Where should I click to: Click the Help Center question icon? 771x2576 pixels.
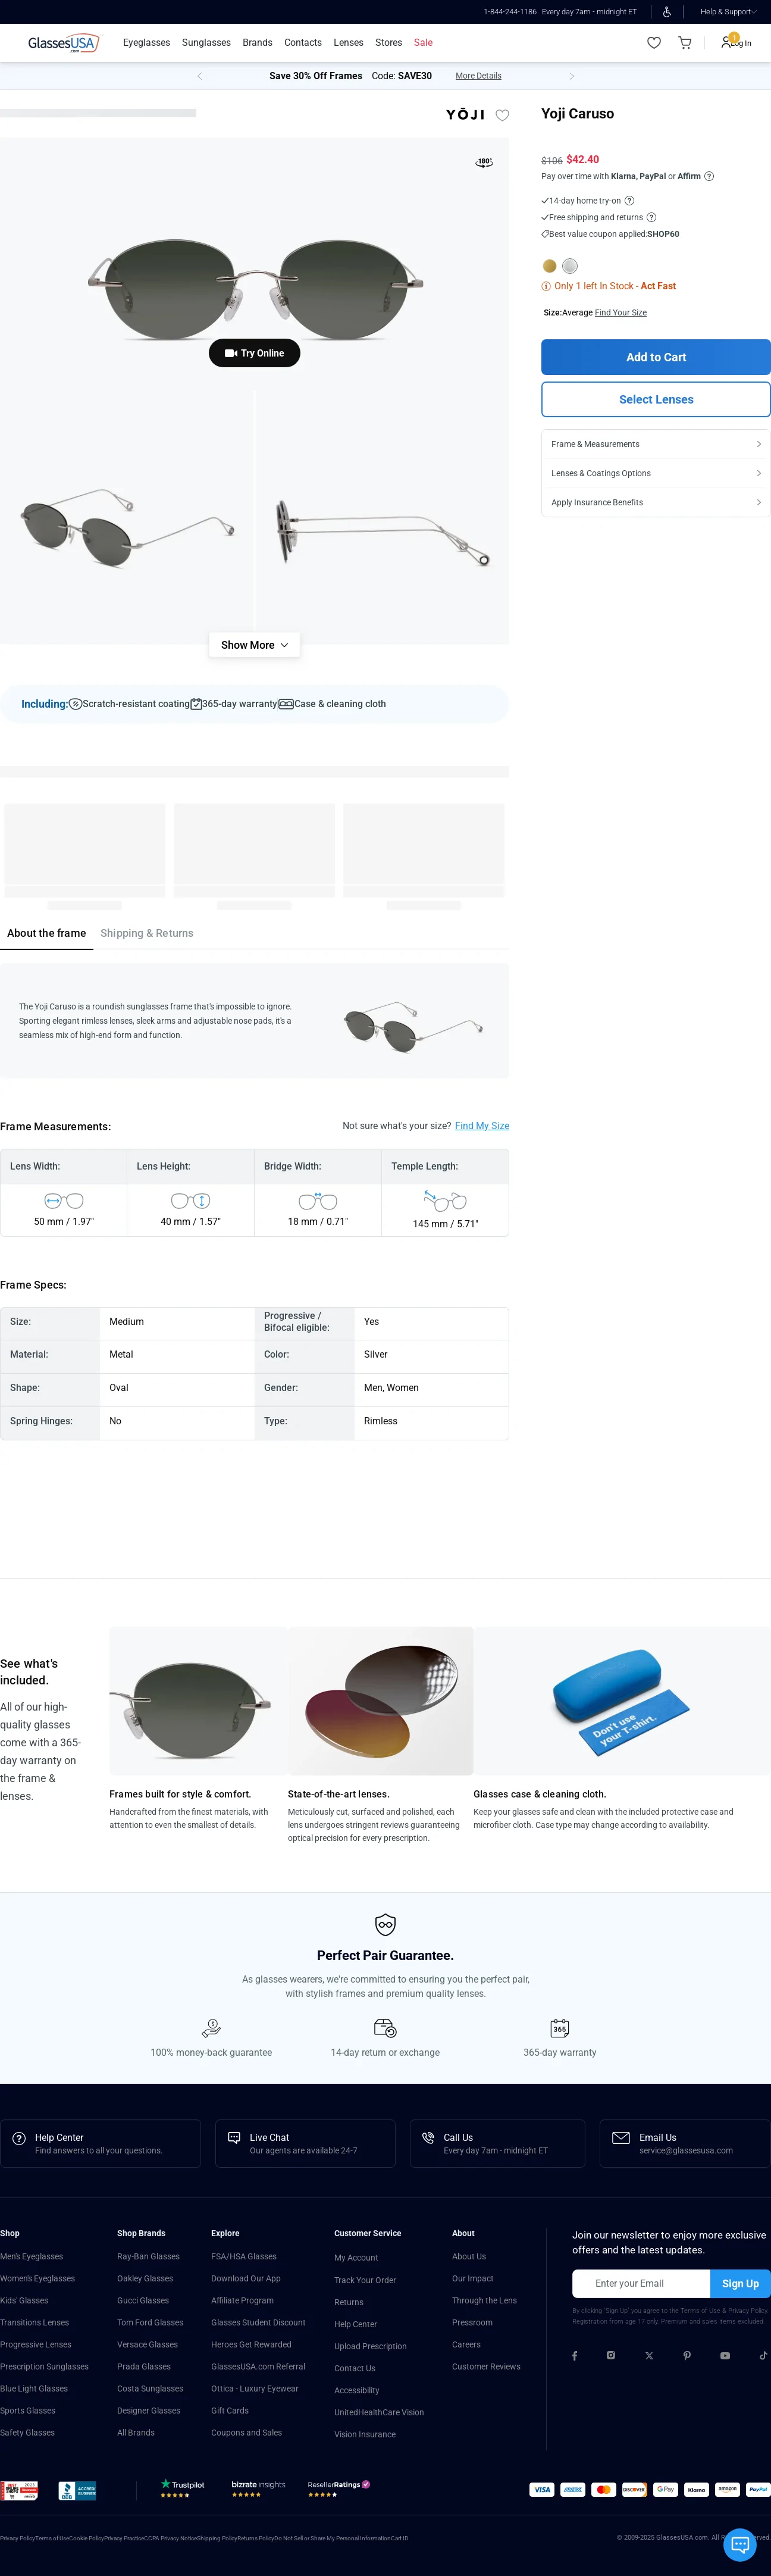coord(19,2138)
